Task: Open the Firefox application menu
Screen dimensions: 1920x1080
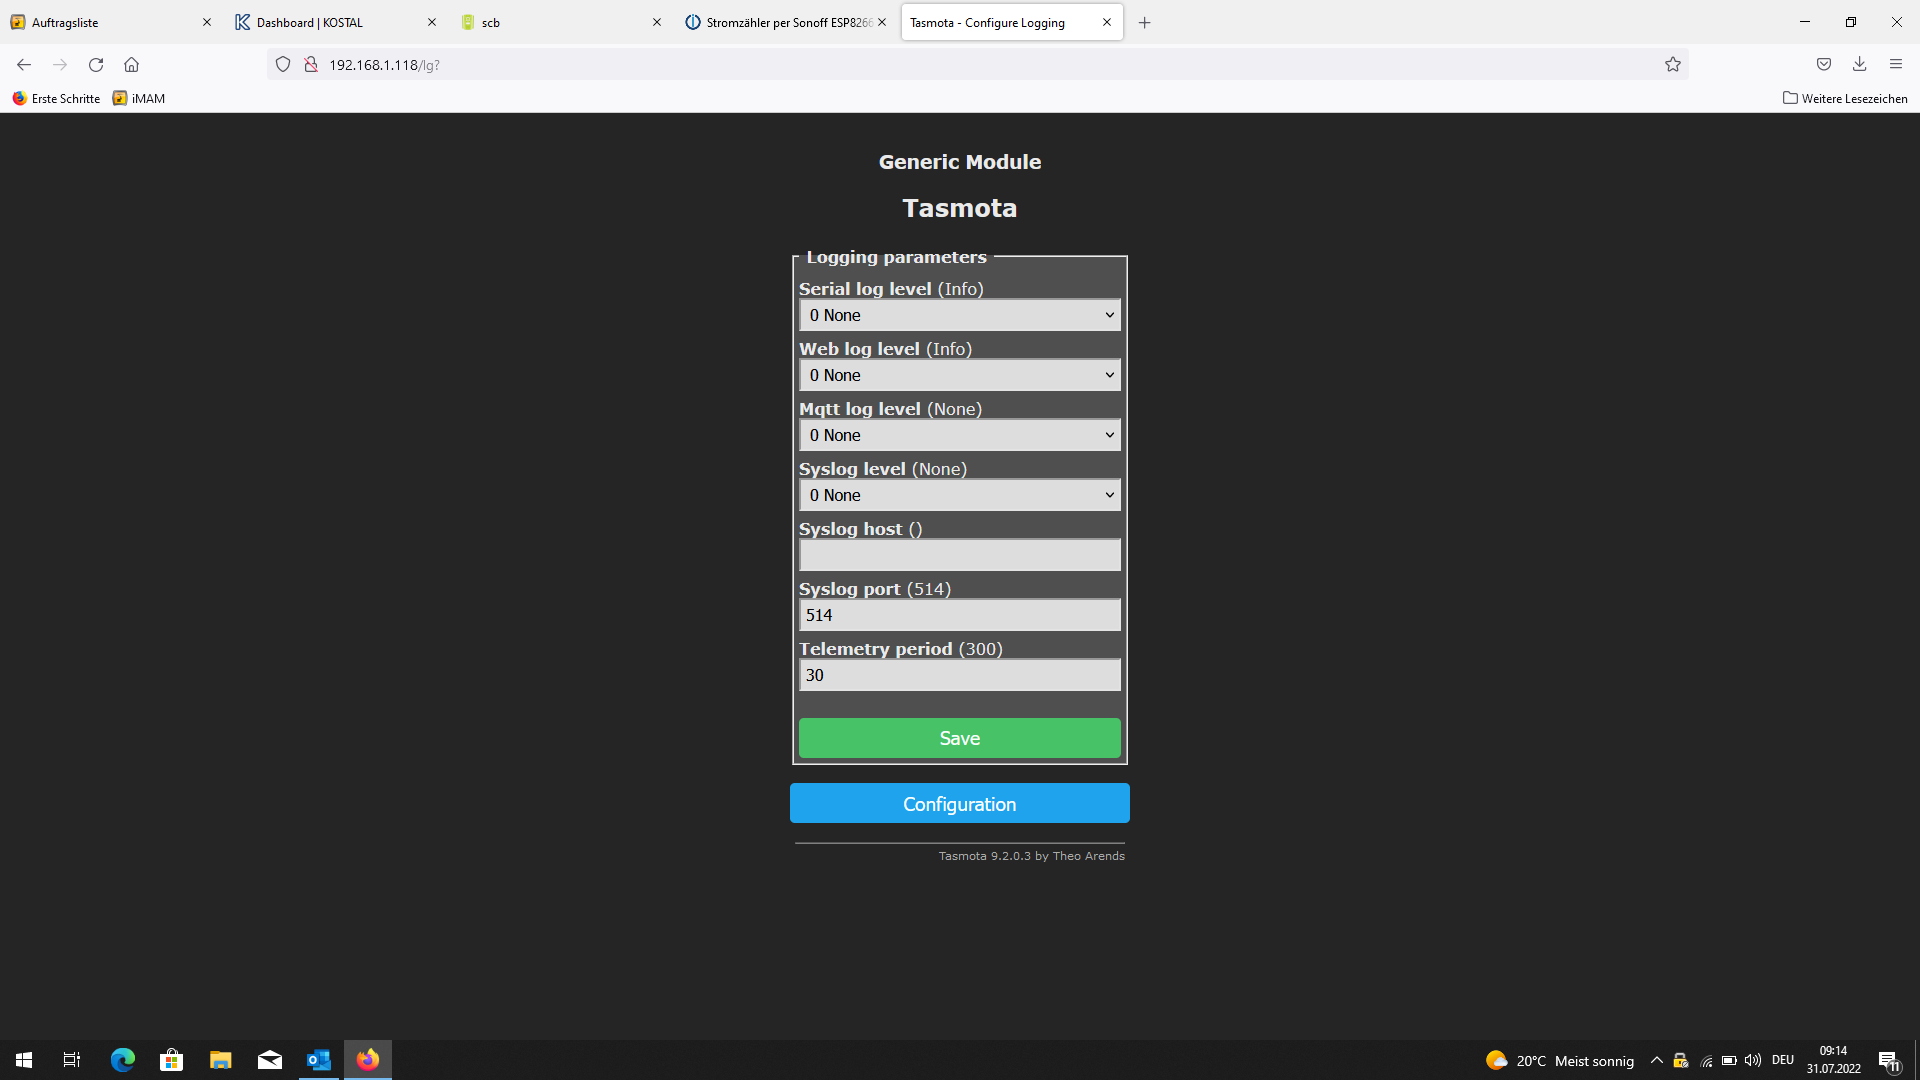Action: point(1896,65)
